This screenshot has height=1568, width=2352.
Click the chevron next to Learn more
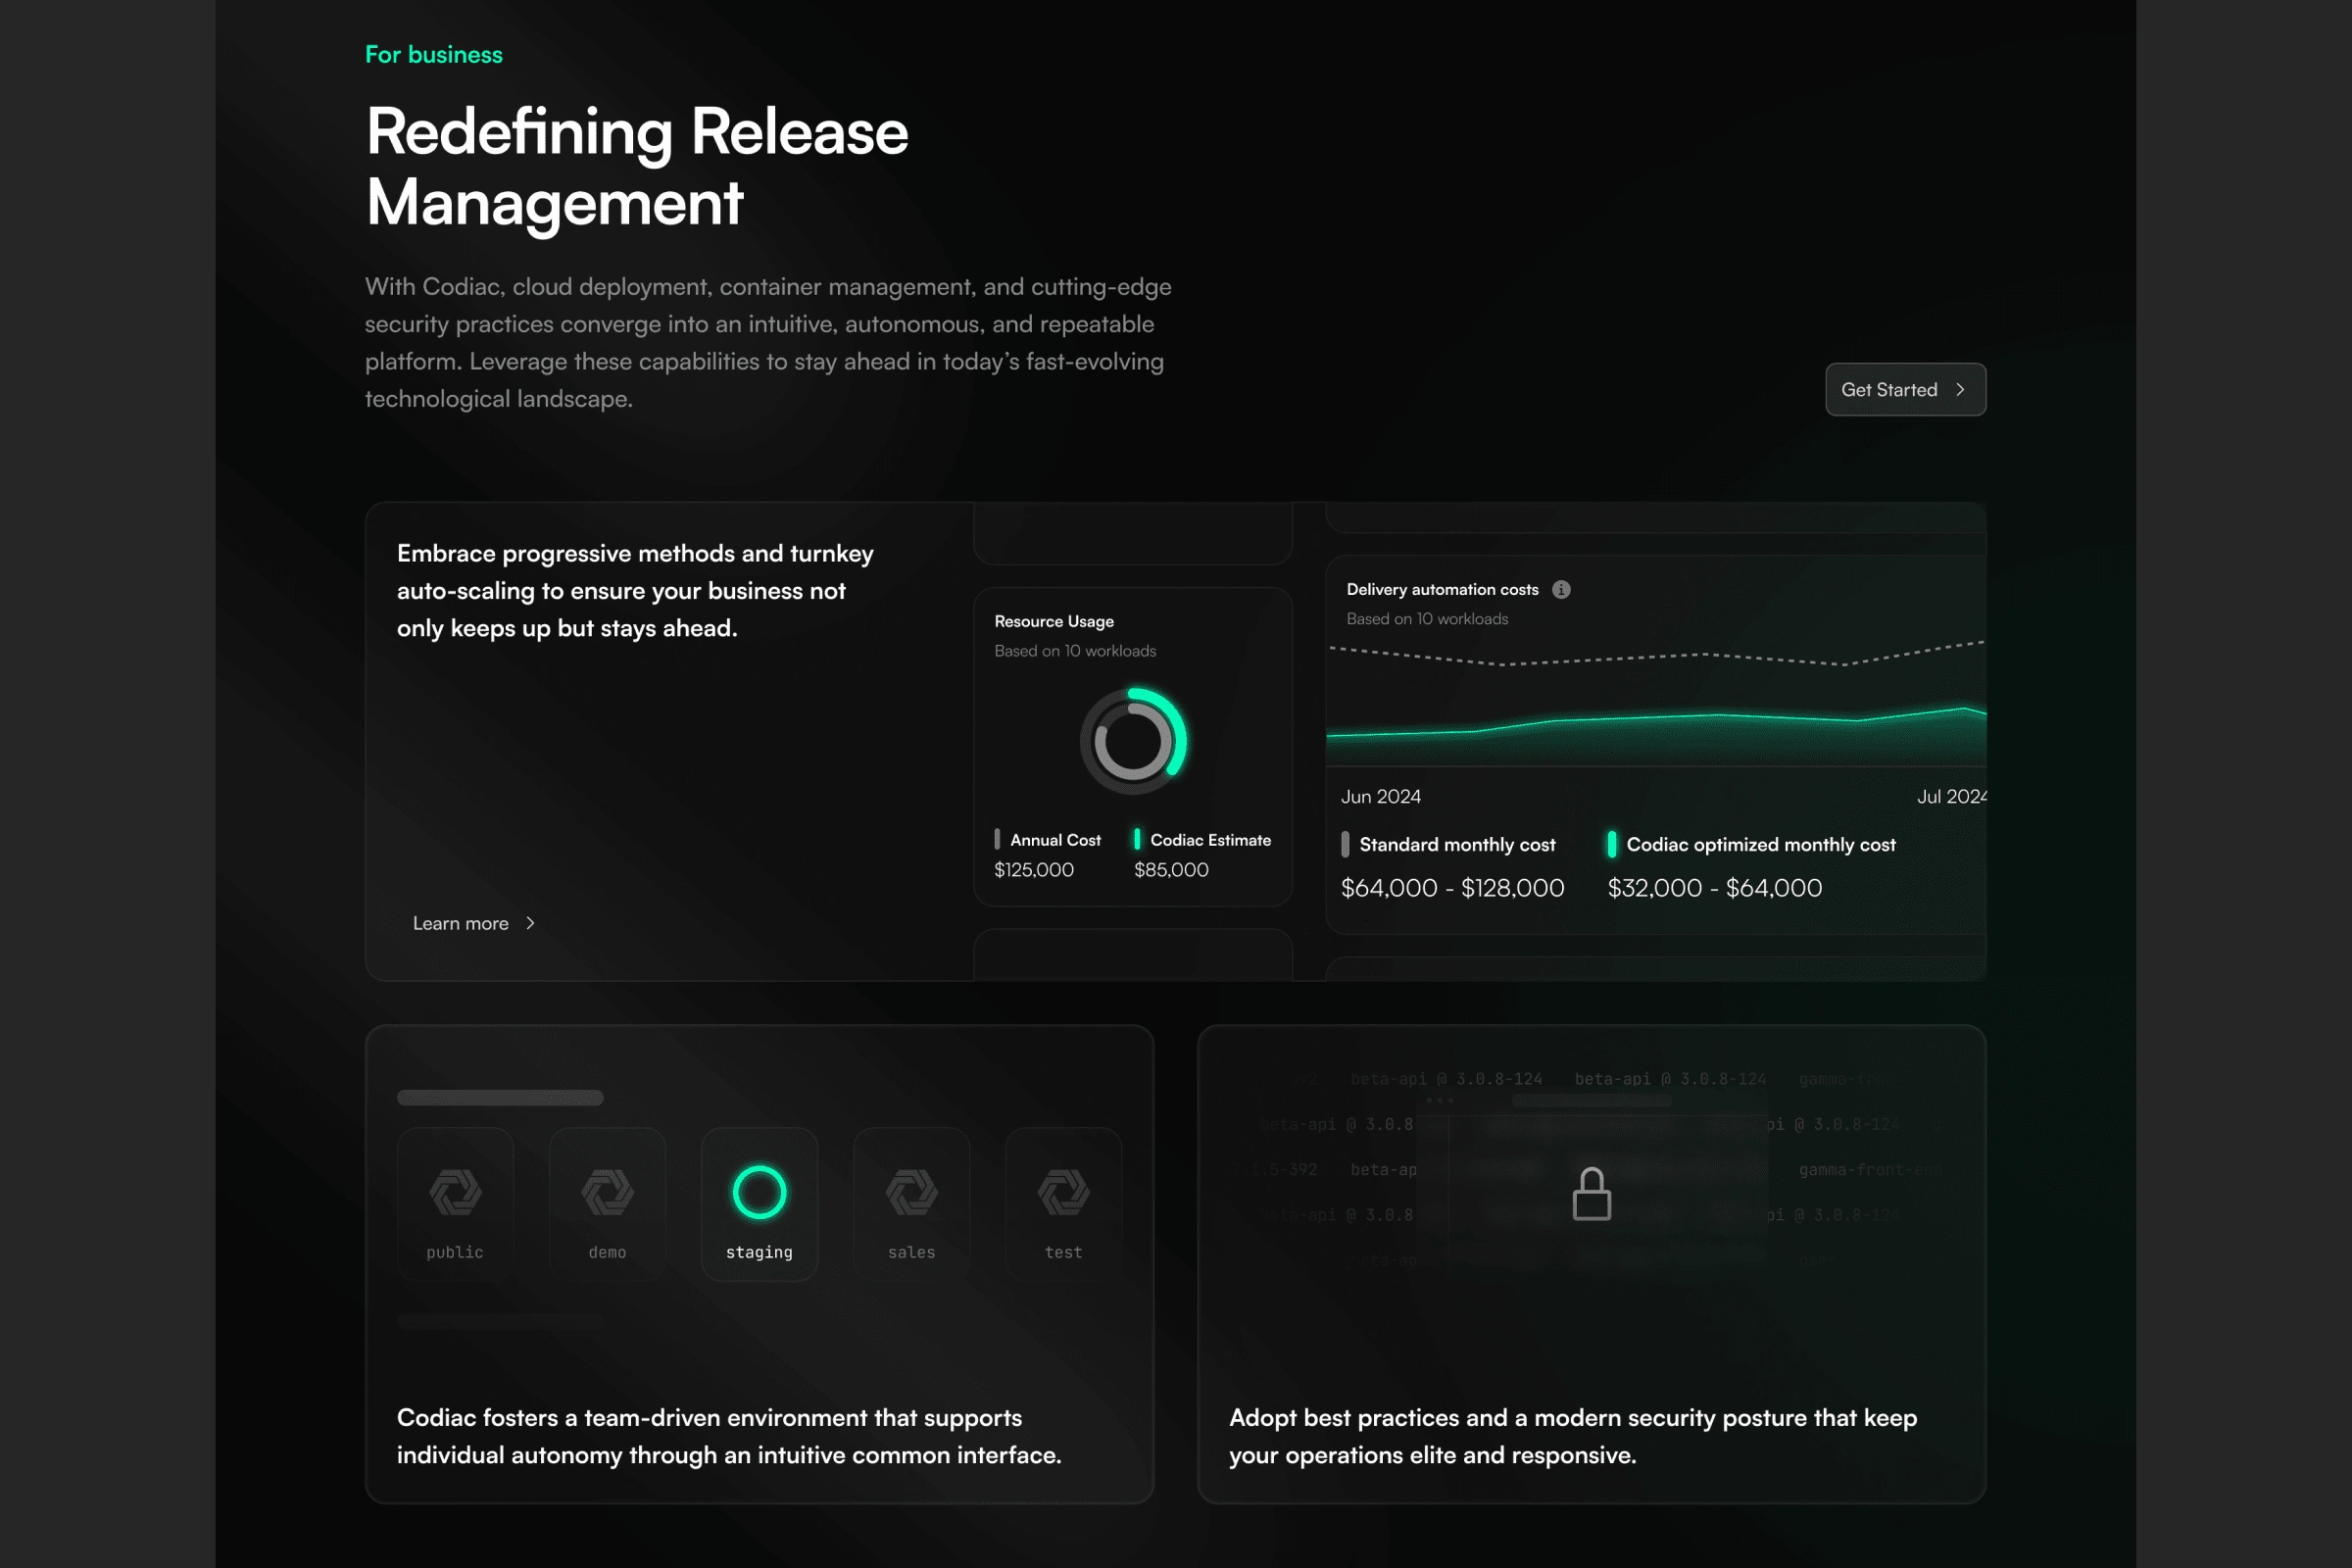click(530, 923)
